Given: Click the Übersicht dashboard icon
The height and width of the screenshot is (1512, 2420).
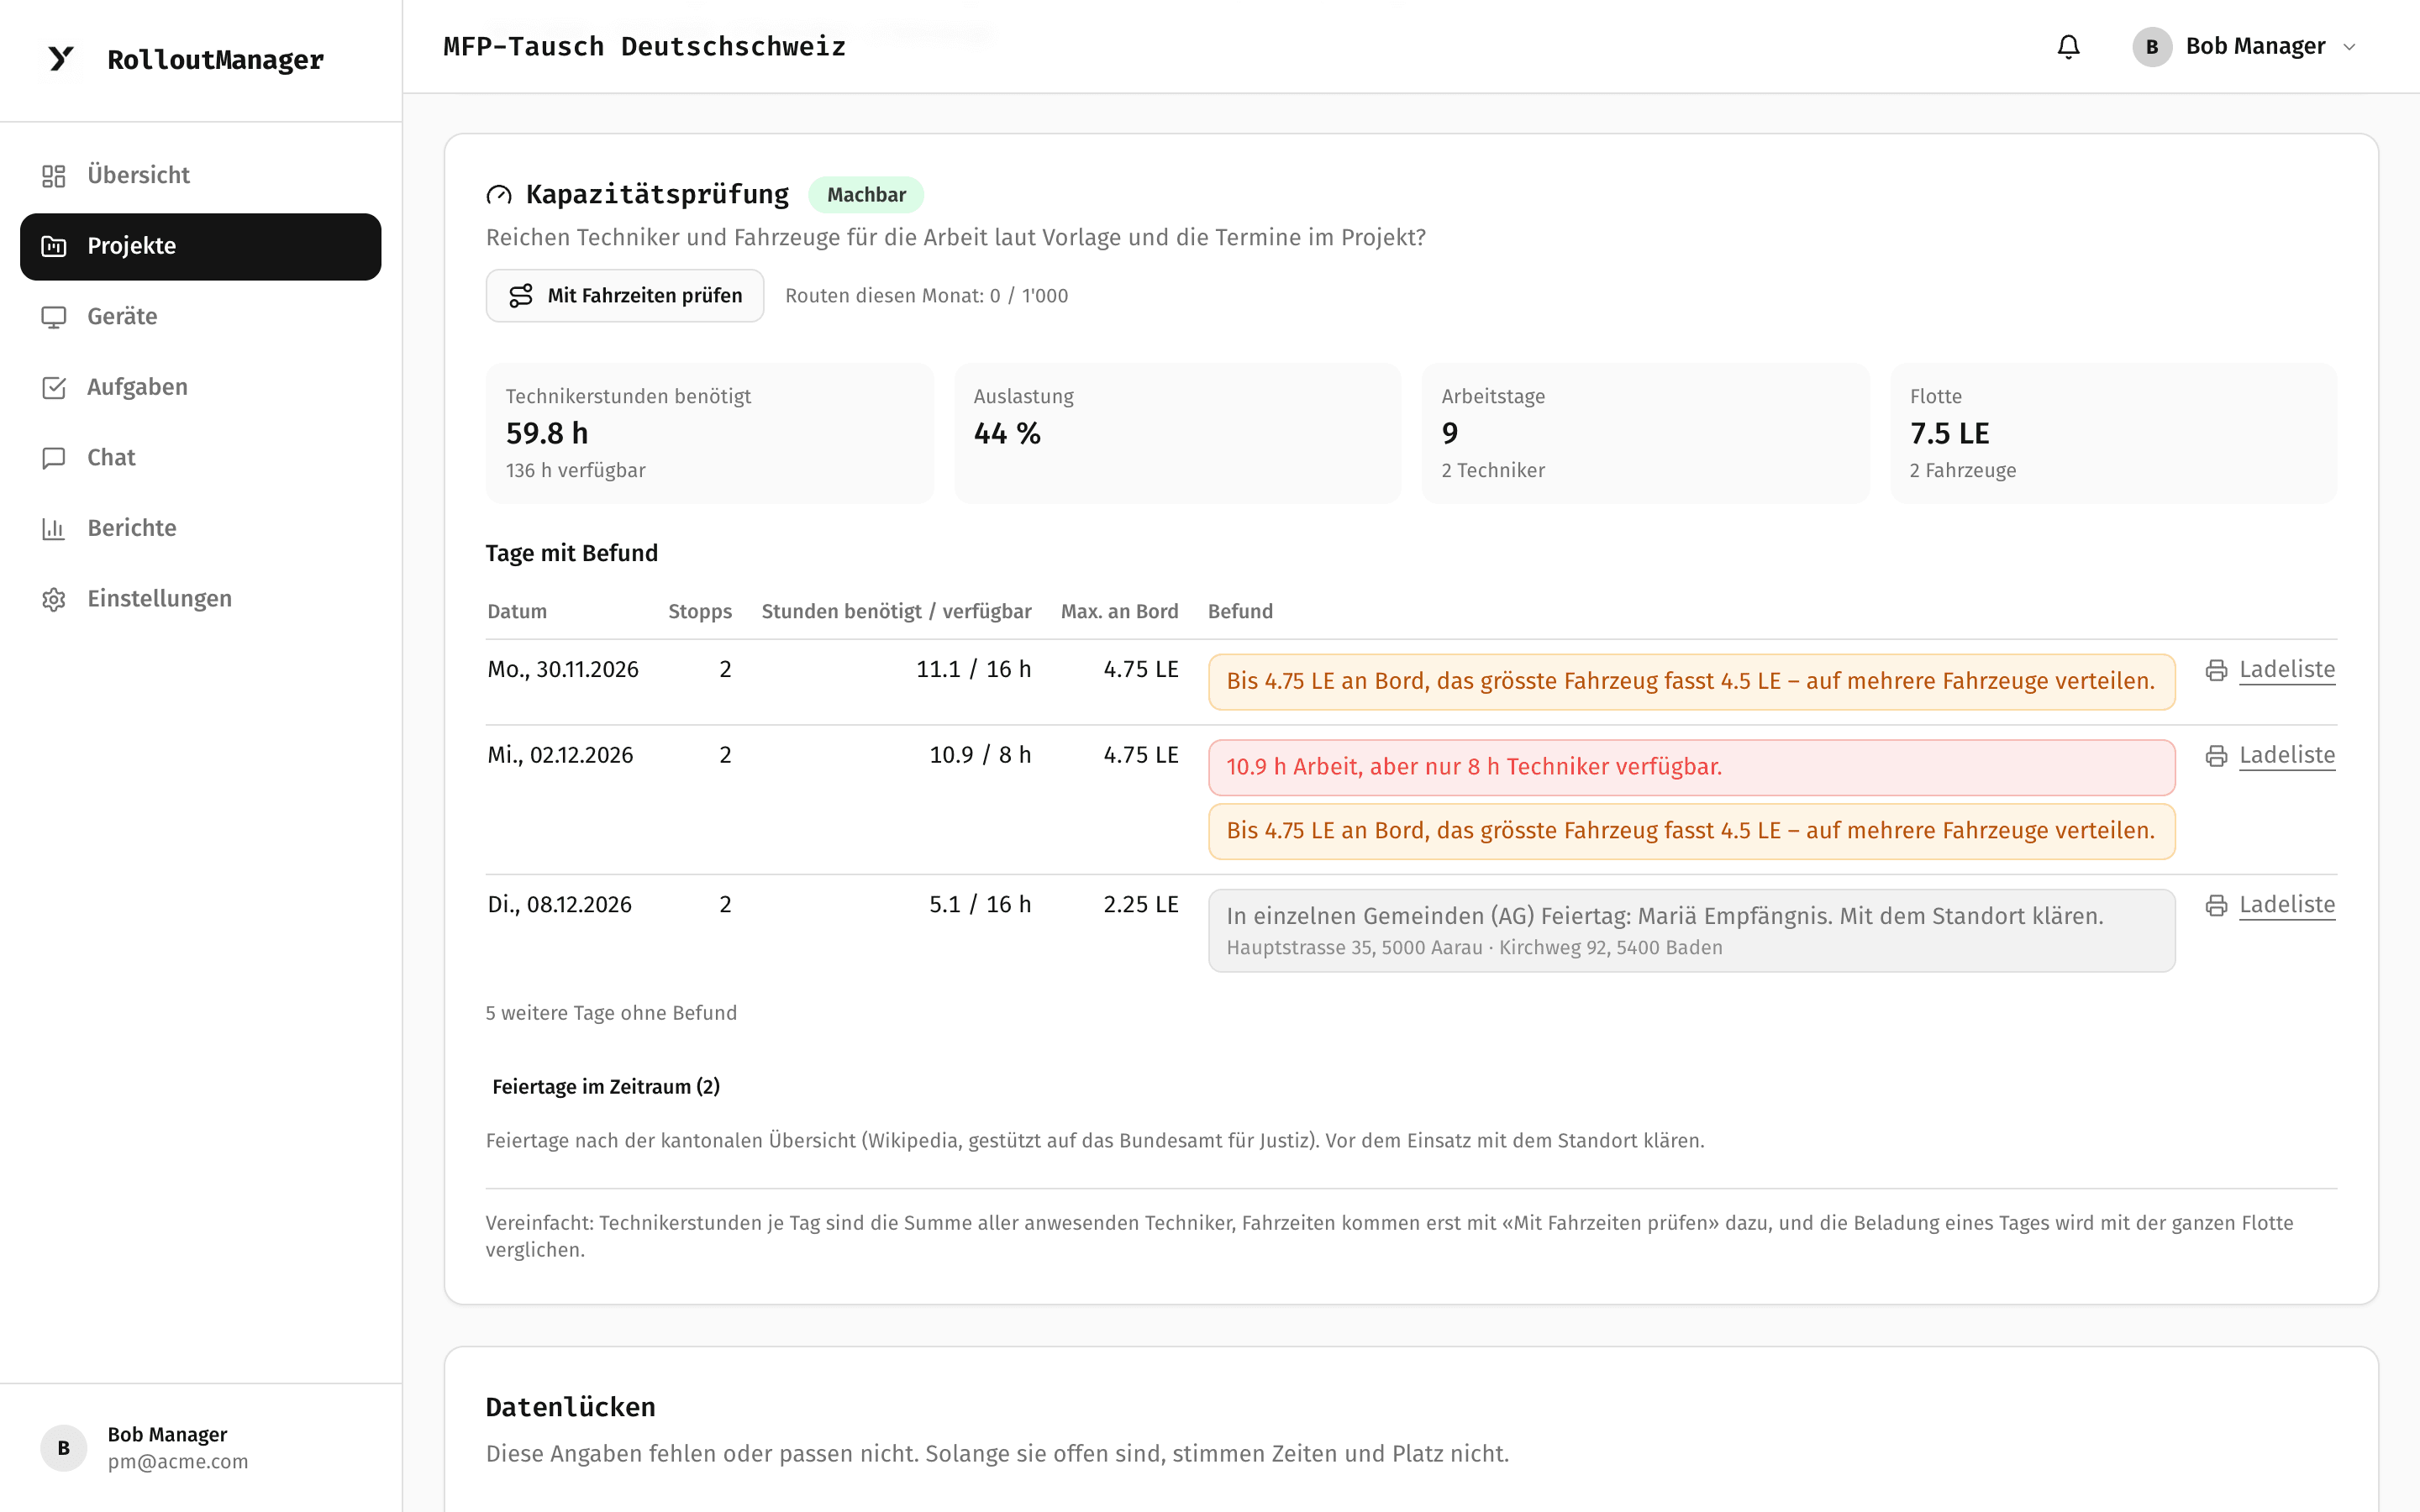Looking at the screenshot, I should 54,176.
